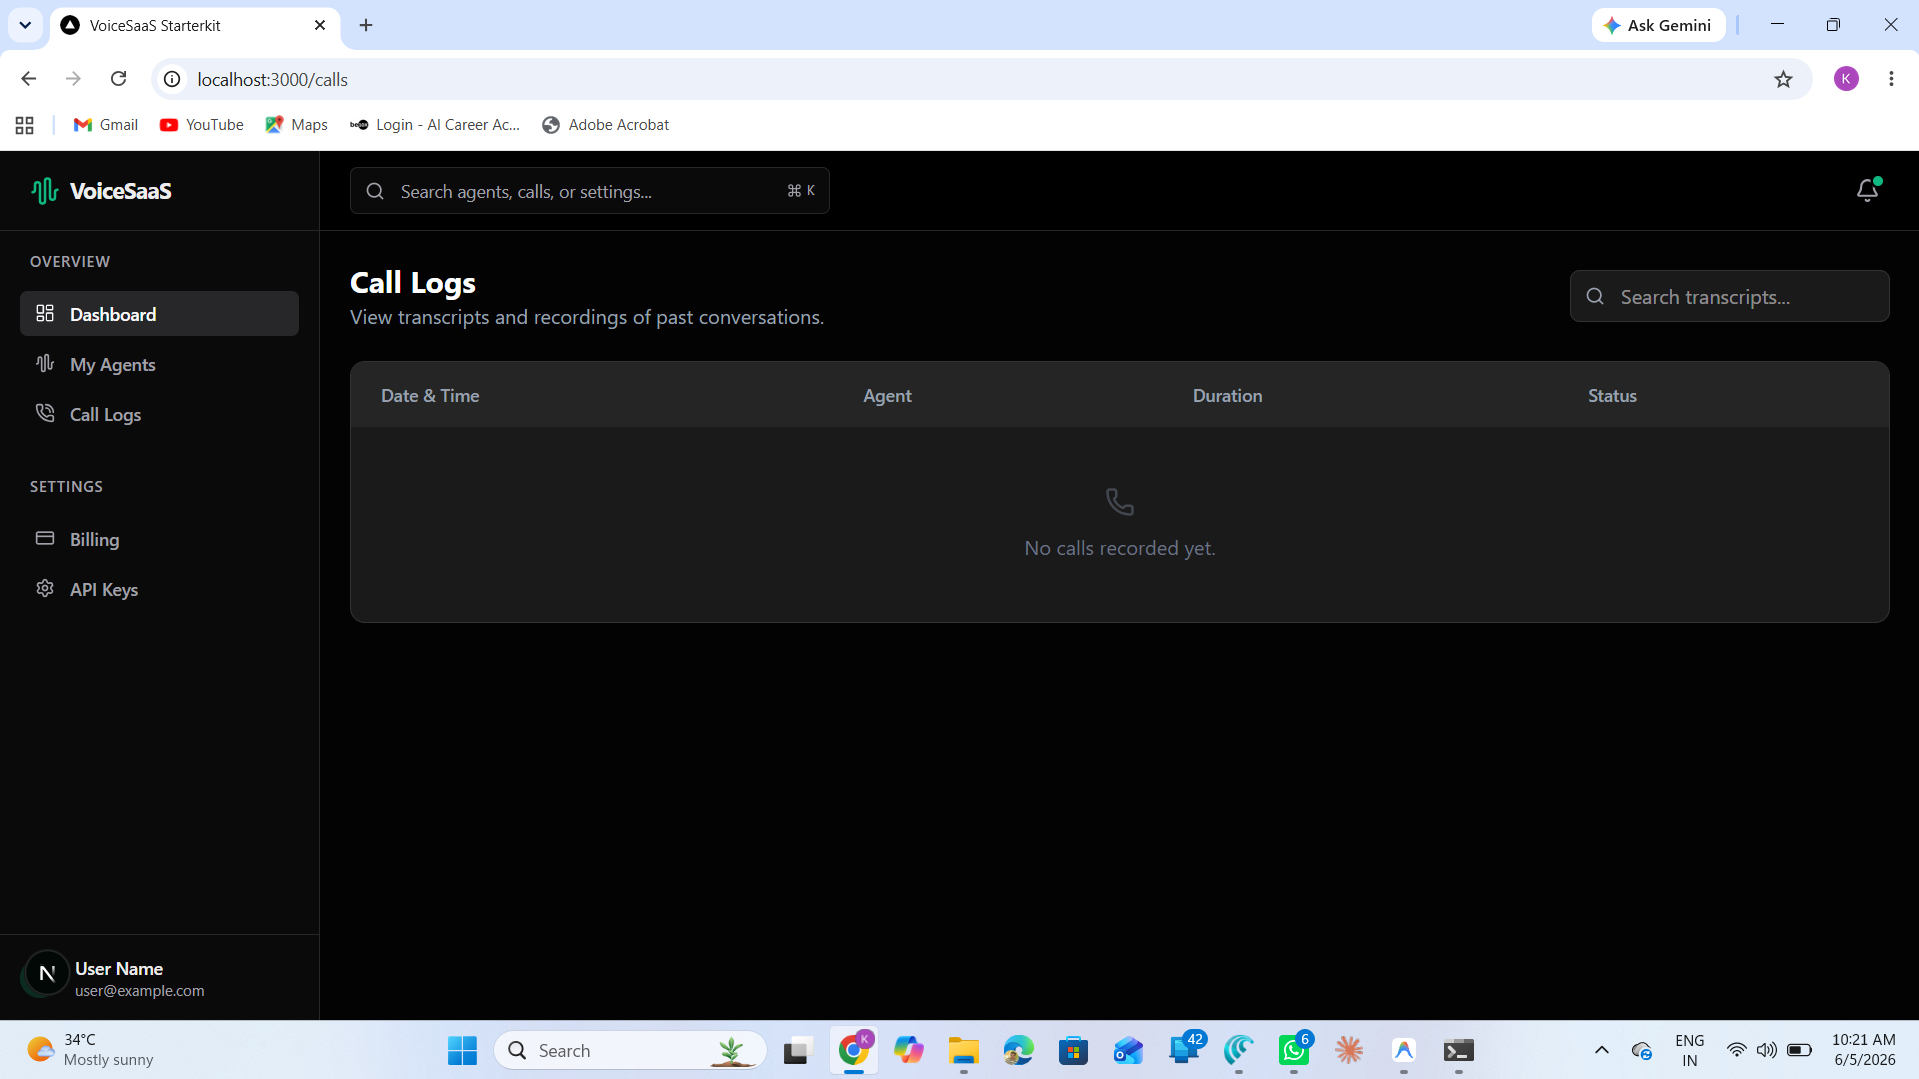1919x1079 pixels.
Task: Click the Agent column header
Action: click(x=887, y=395)
